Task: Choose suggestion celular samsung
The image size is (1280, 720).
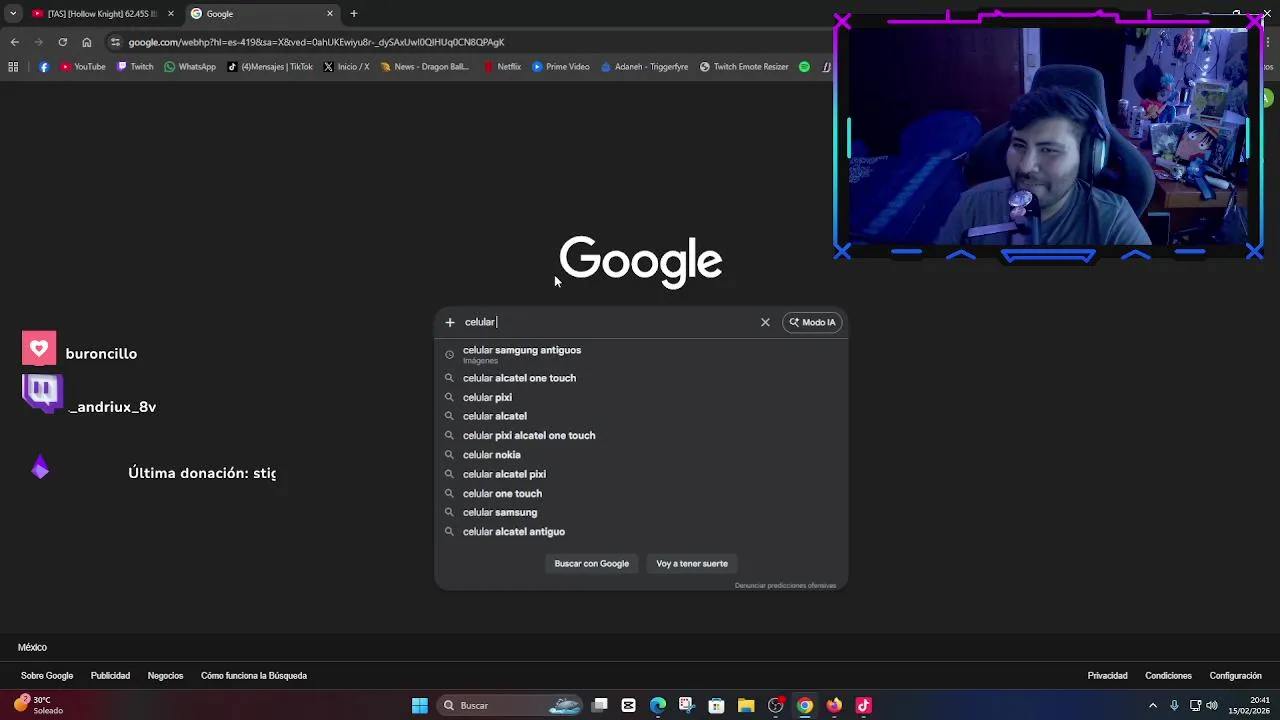Action: (640, 512)
